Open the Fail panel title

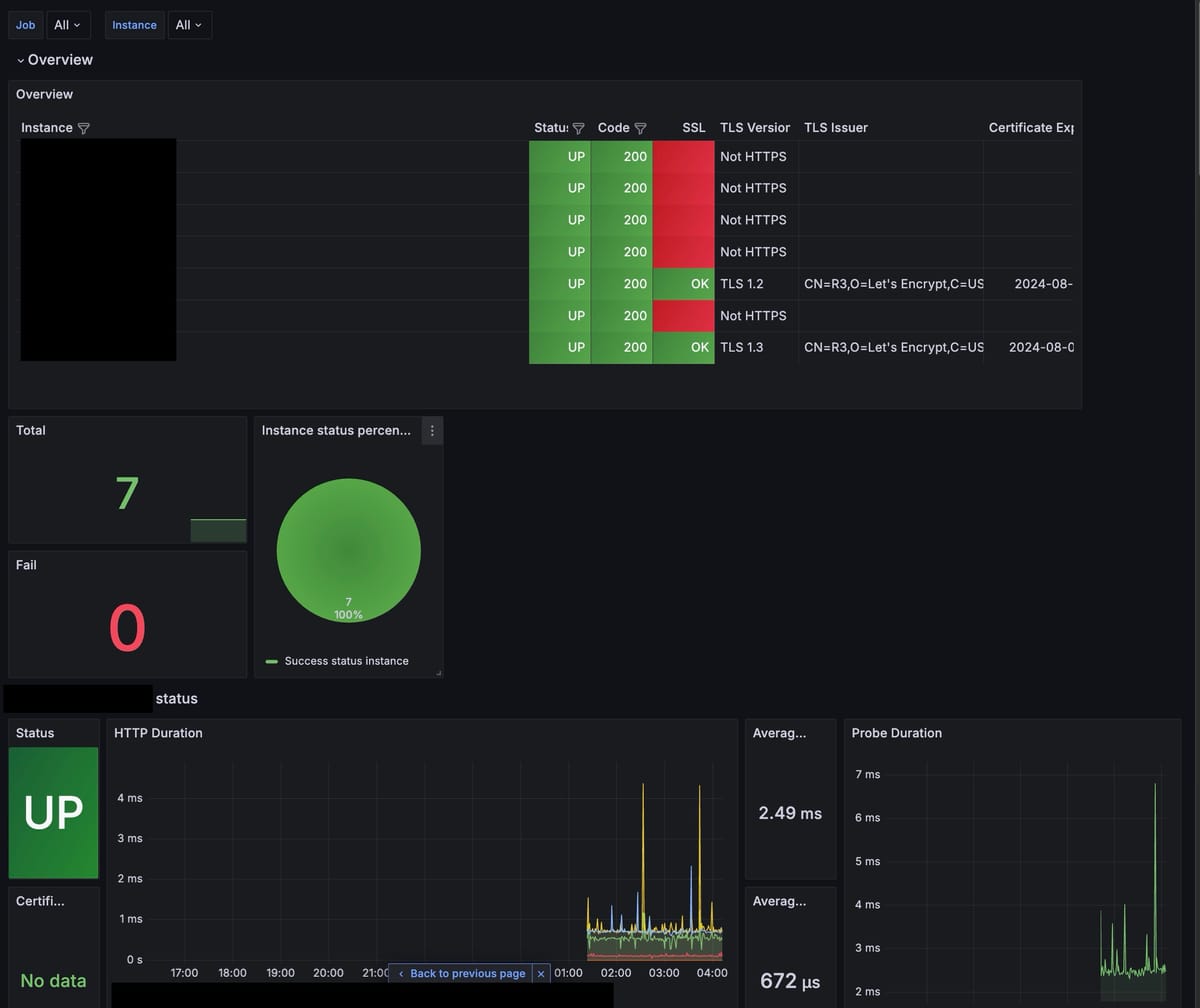pos(26,565)
